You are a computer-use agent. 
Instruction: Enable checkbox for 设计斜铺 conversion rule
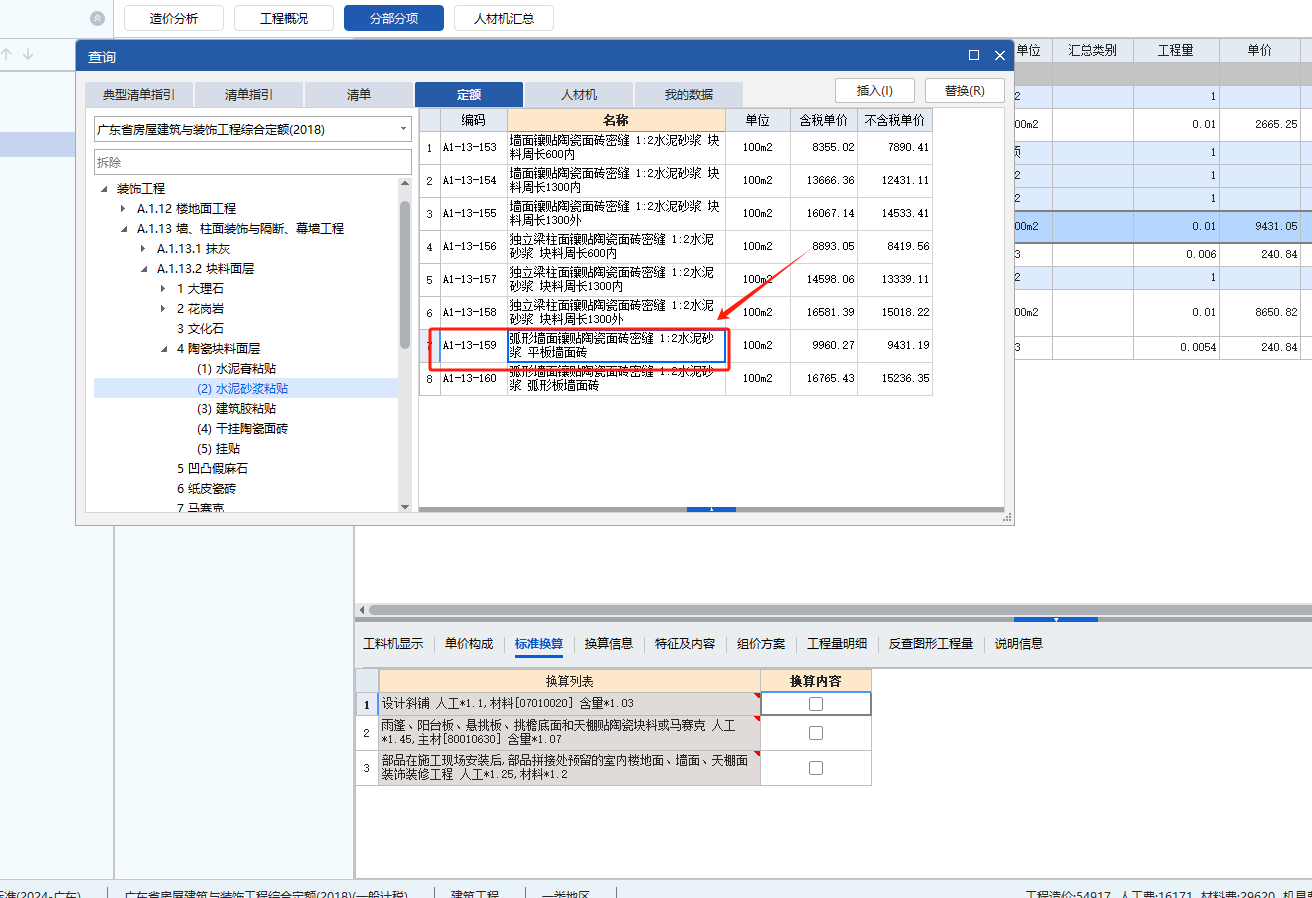pos(815,703)
